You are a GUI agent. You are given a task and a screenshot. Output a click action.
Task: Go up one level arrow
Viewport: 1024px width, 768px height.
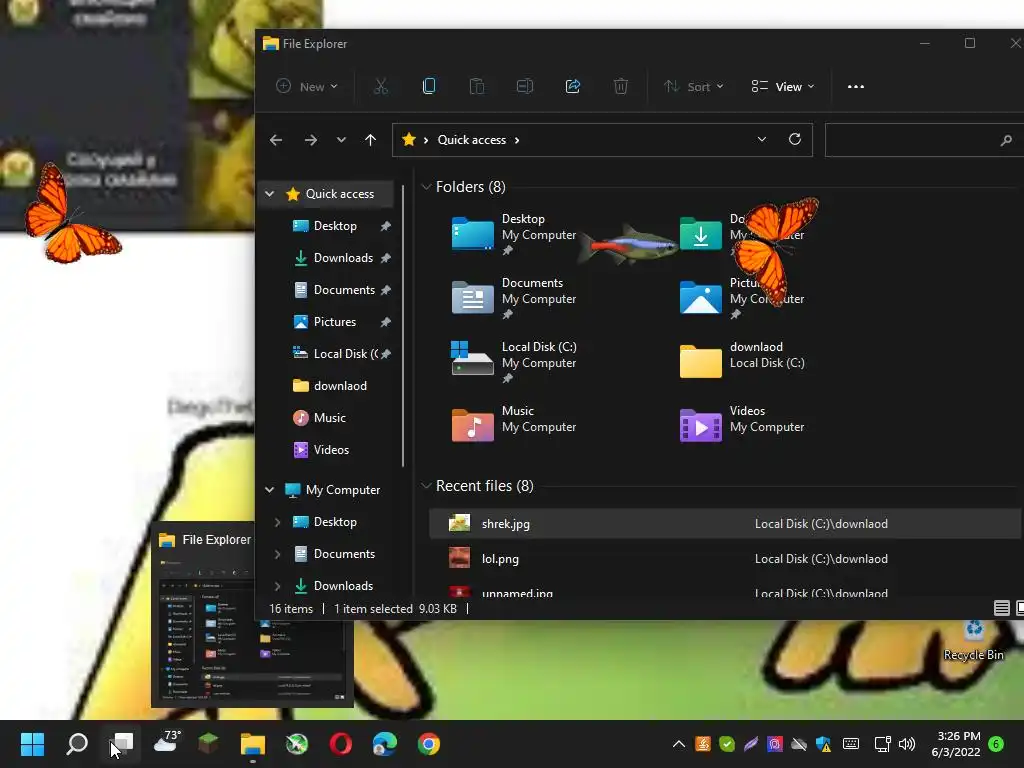tap(370, 140)
